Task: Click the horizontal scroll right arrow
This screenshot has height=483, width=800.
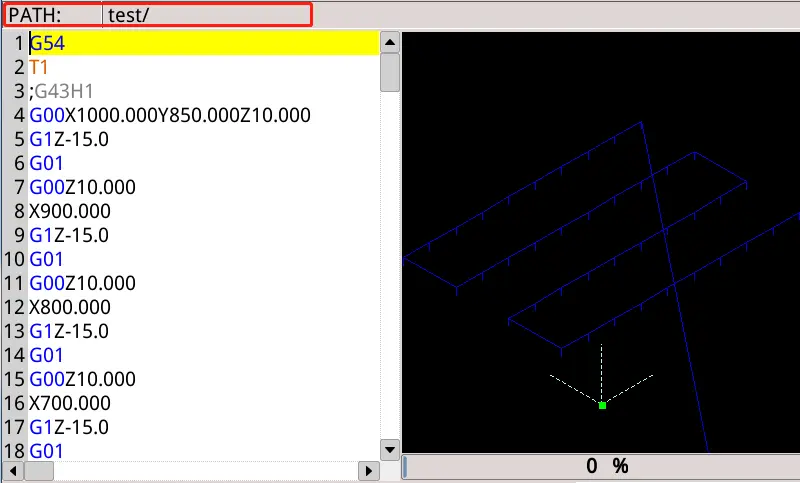Action: point(369,471)
